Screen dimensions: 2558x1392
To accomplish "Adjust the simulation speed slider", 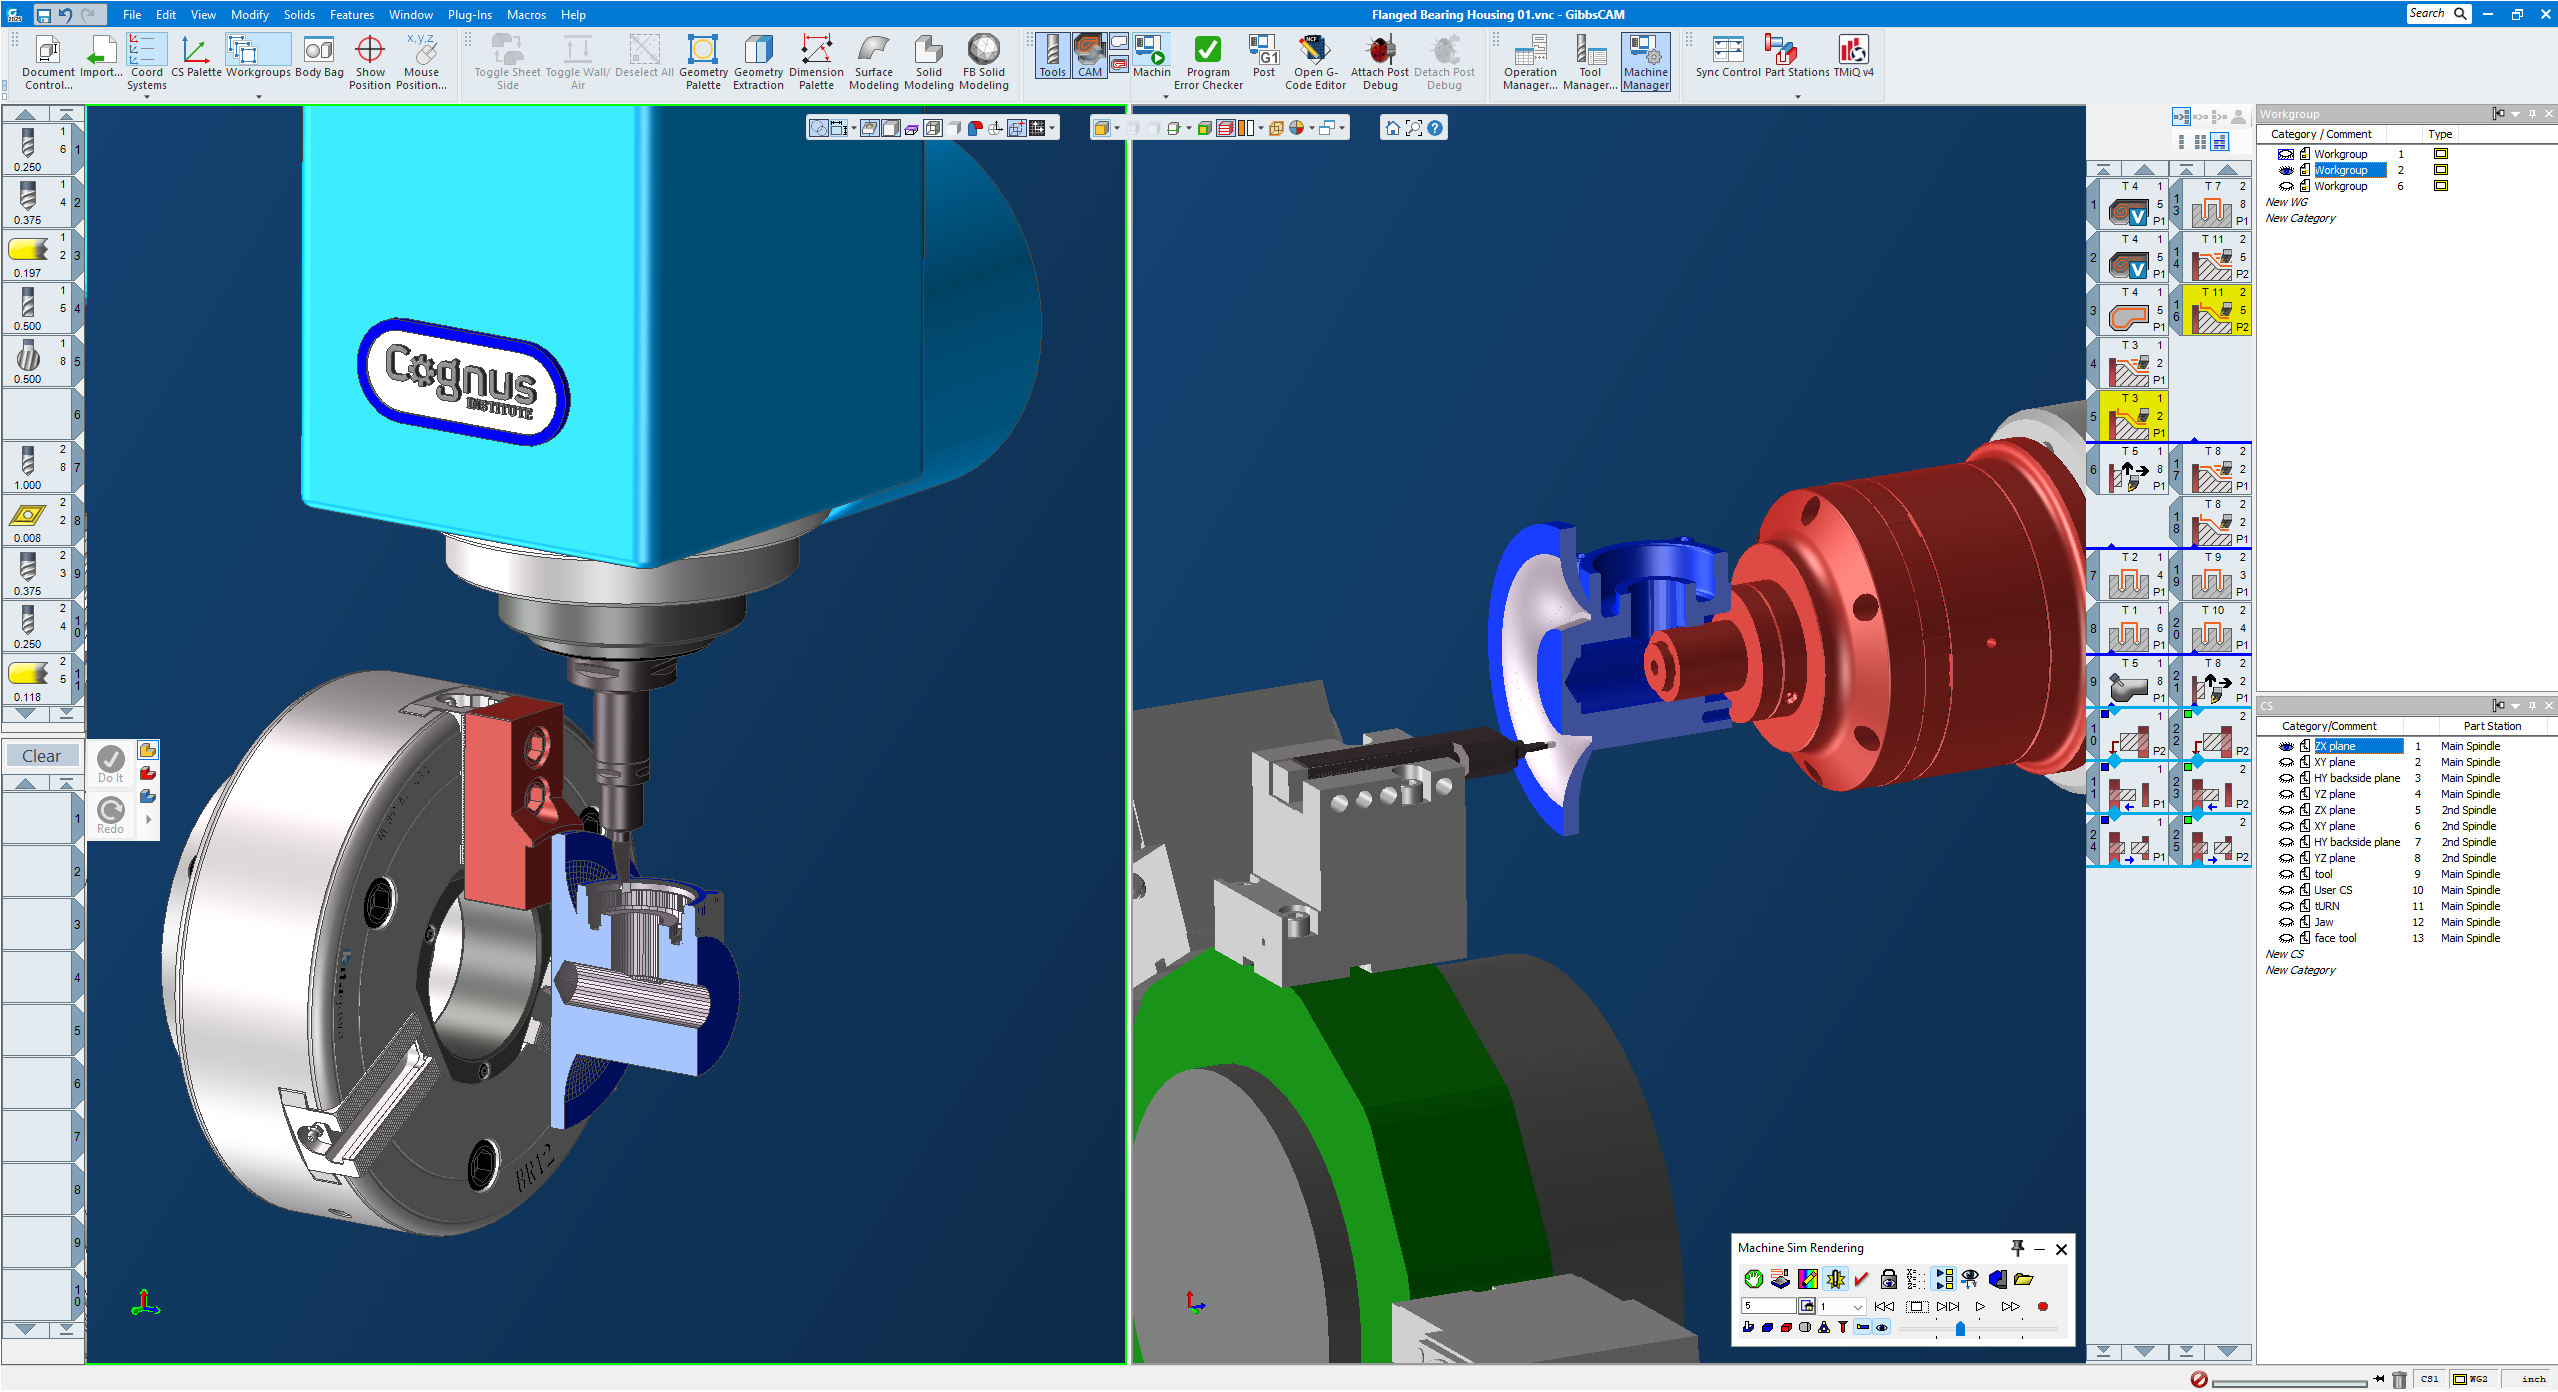I will point(1959,1329).
